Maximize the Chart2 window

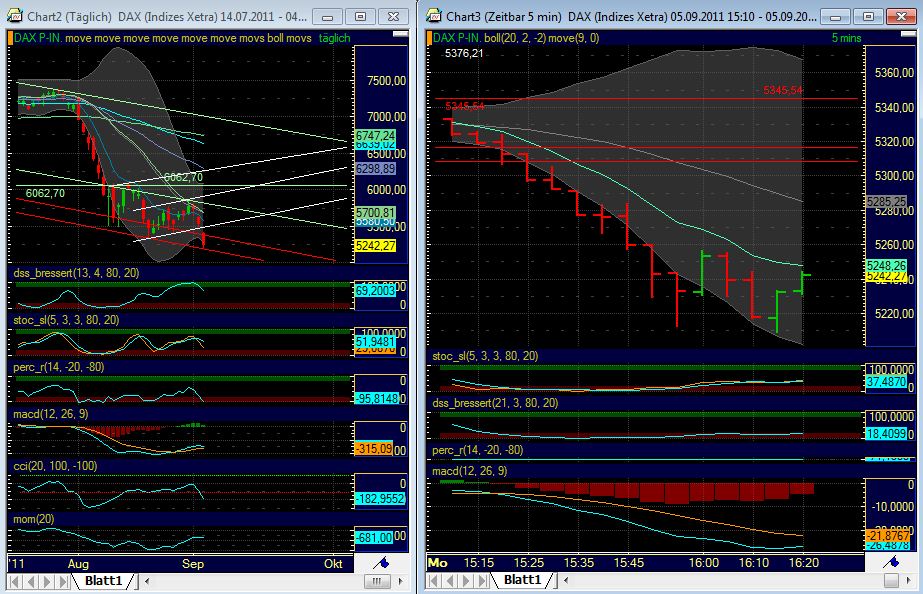tap(360, 17)
